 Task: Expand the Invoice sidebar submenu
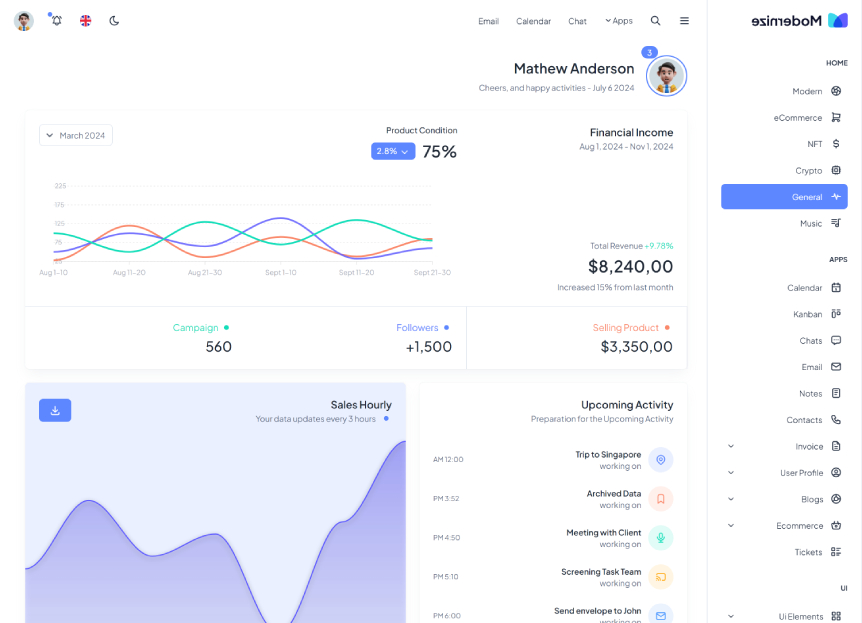coord(731,446)
